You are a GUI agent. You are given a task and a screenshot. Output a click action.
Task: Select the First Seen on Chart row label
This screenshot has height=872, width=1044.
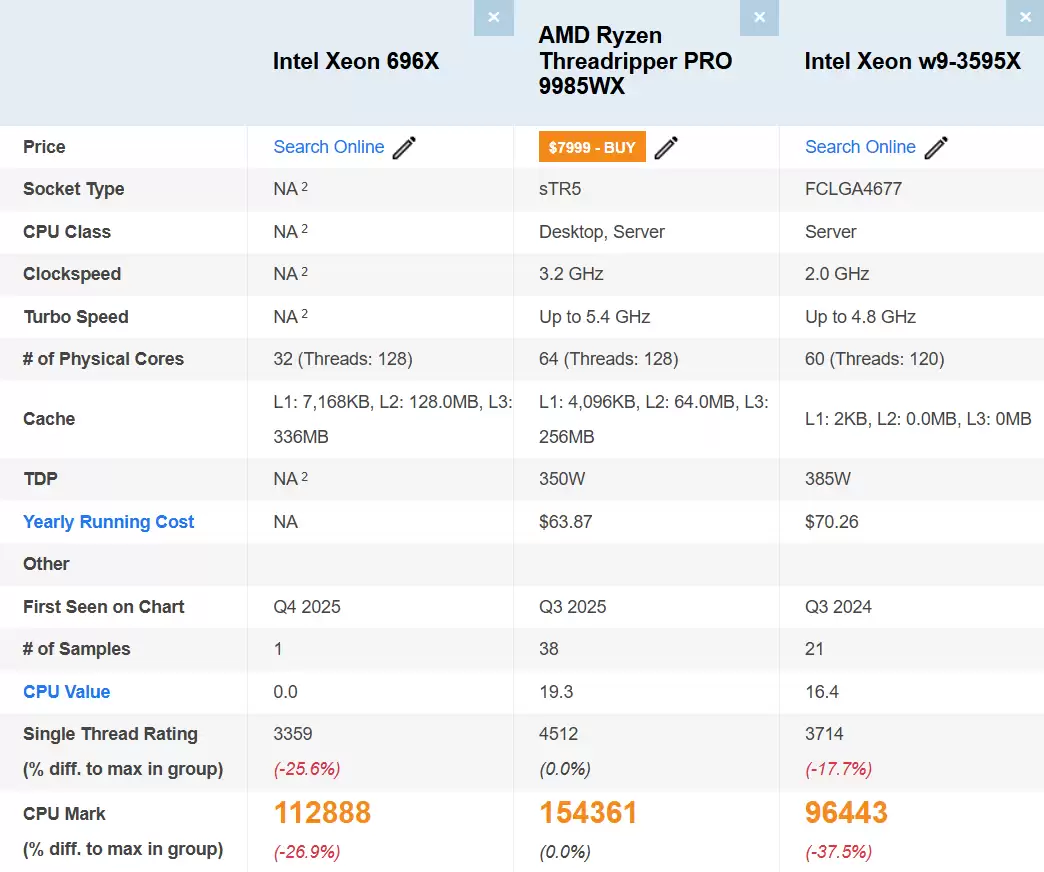104,606
